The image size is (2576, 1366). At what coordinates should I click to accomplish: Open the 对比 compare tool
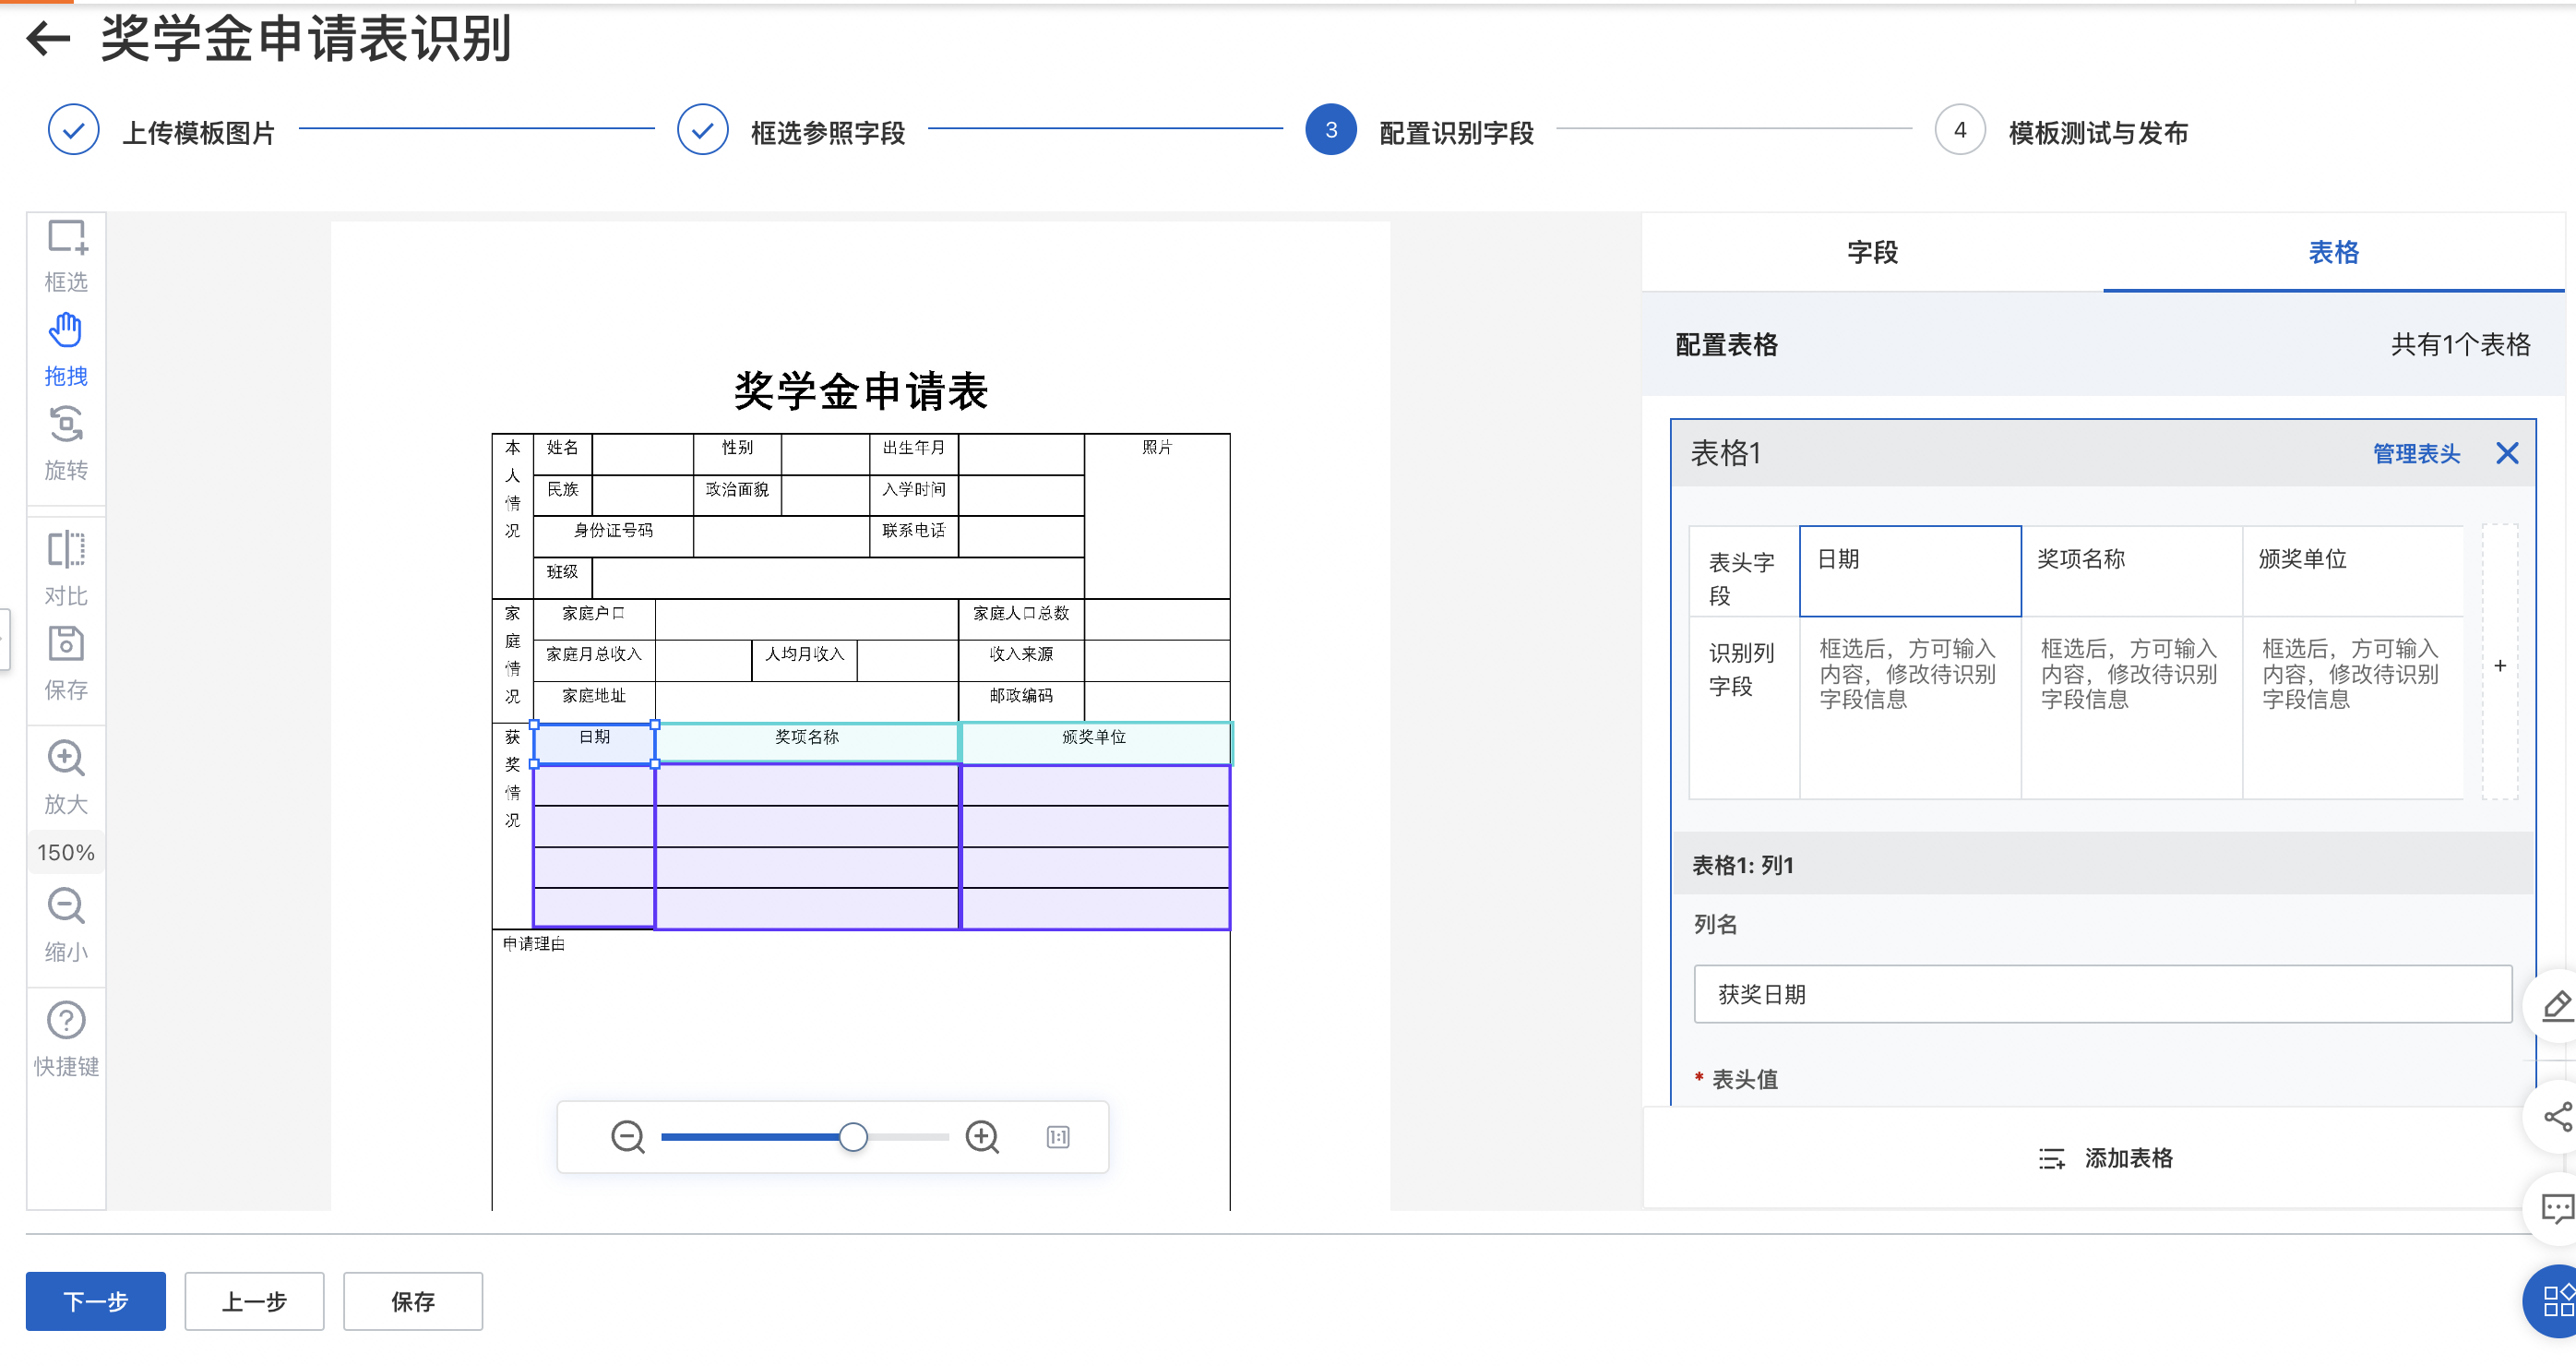point(66,569)
